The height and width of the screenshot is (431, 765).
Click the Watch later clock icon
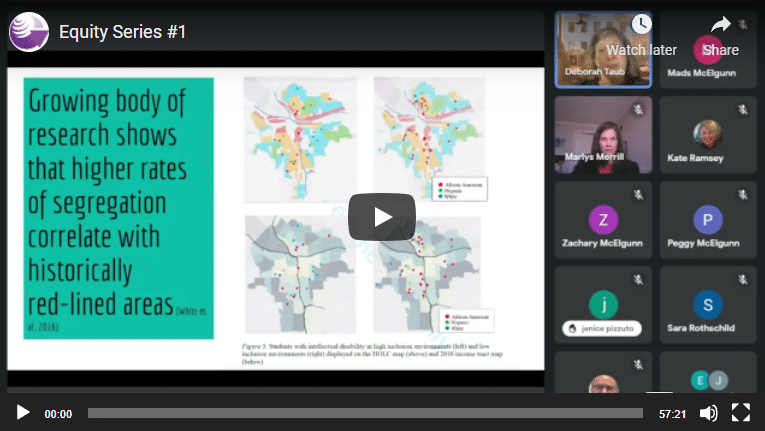click(641, 23)
